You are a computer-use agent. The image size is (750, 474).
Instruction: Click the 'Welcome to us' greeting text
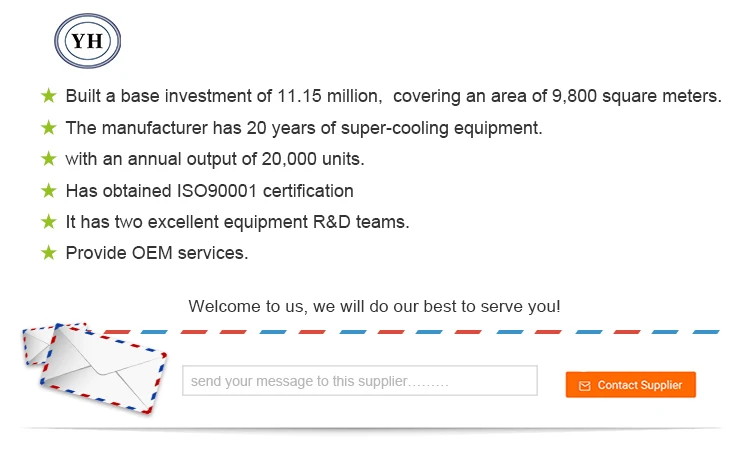coord(374,306)
